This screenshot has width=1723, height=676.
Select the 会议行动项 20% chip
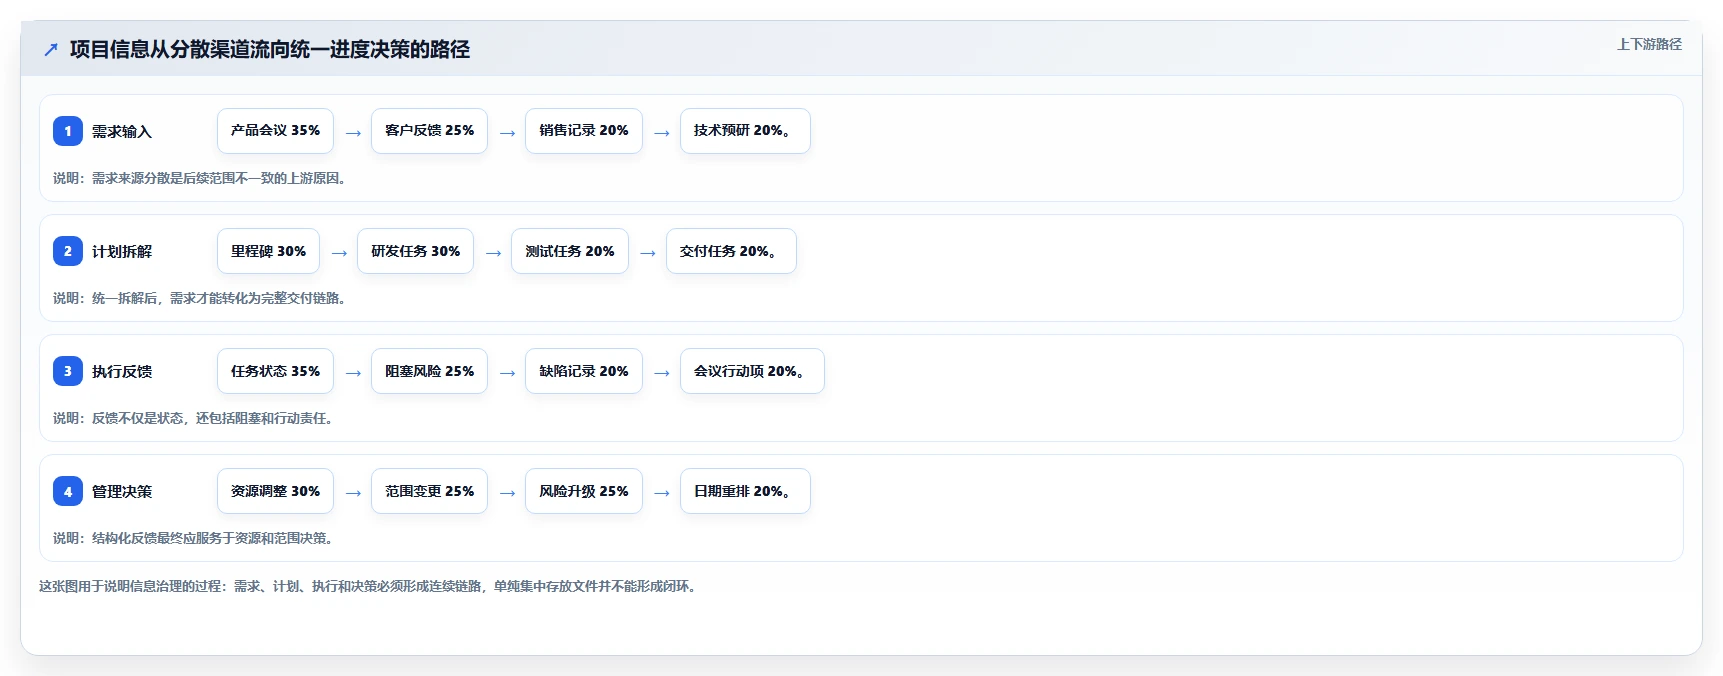point(752,371)
